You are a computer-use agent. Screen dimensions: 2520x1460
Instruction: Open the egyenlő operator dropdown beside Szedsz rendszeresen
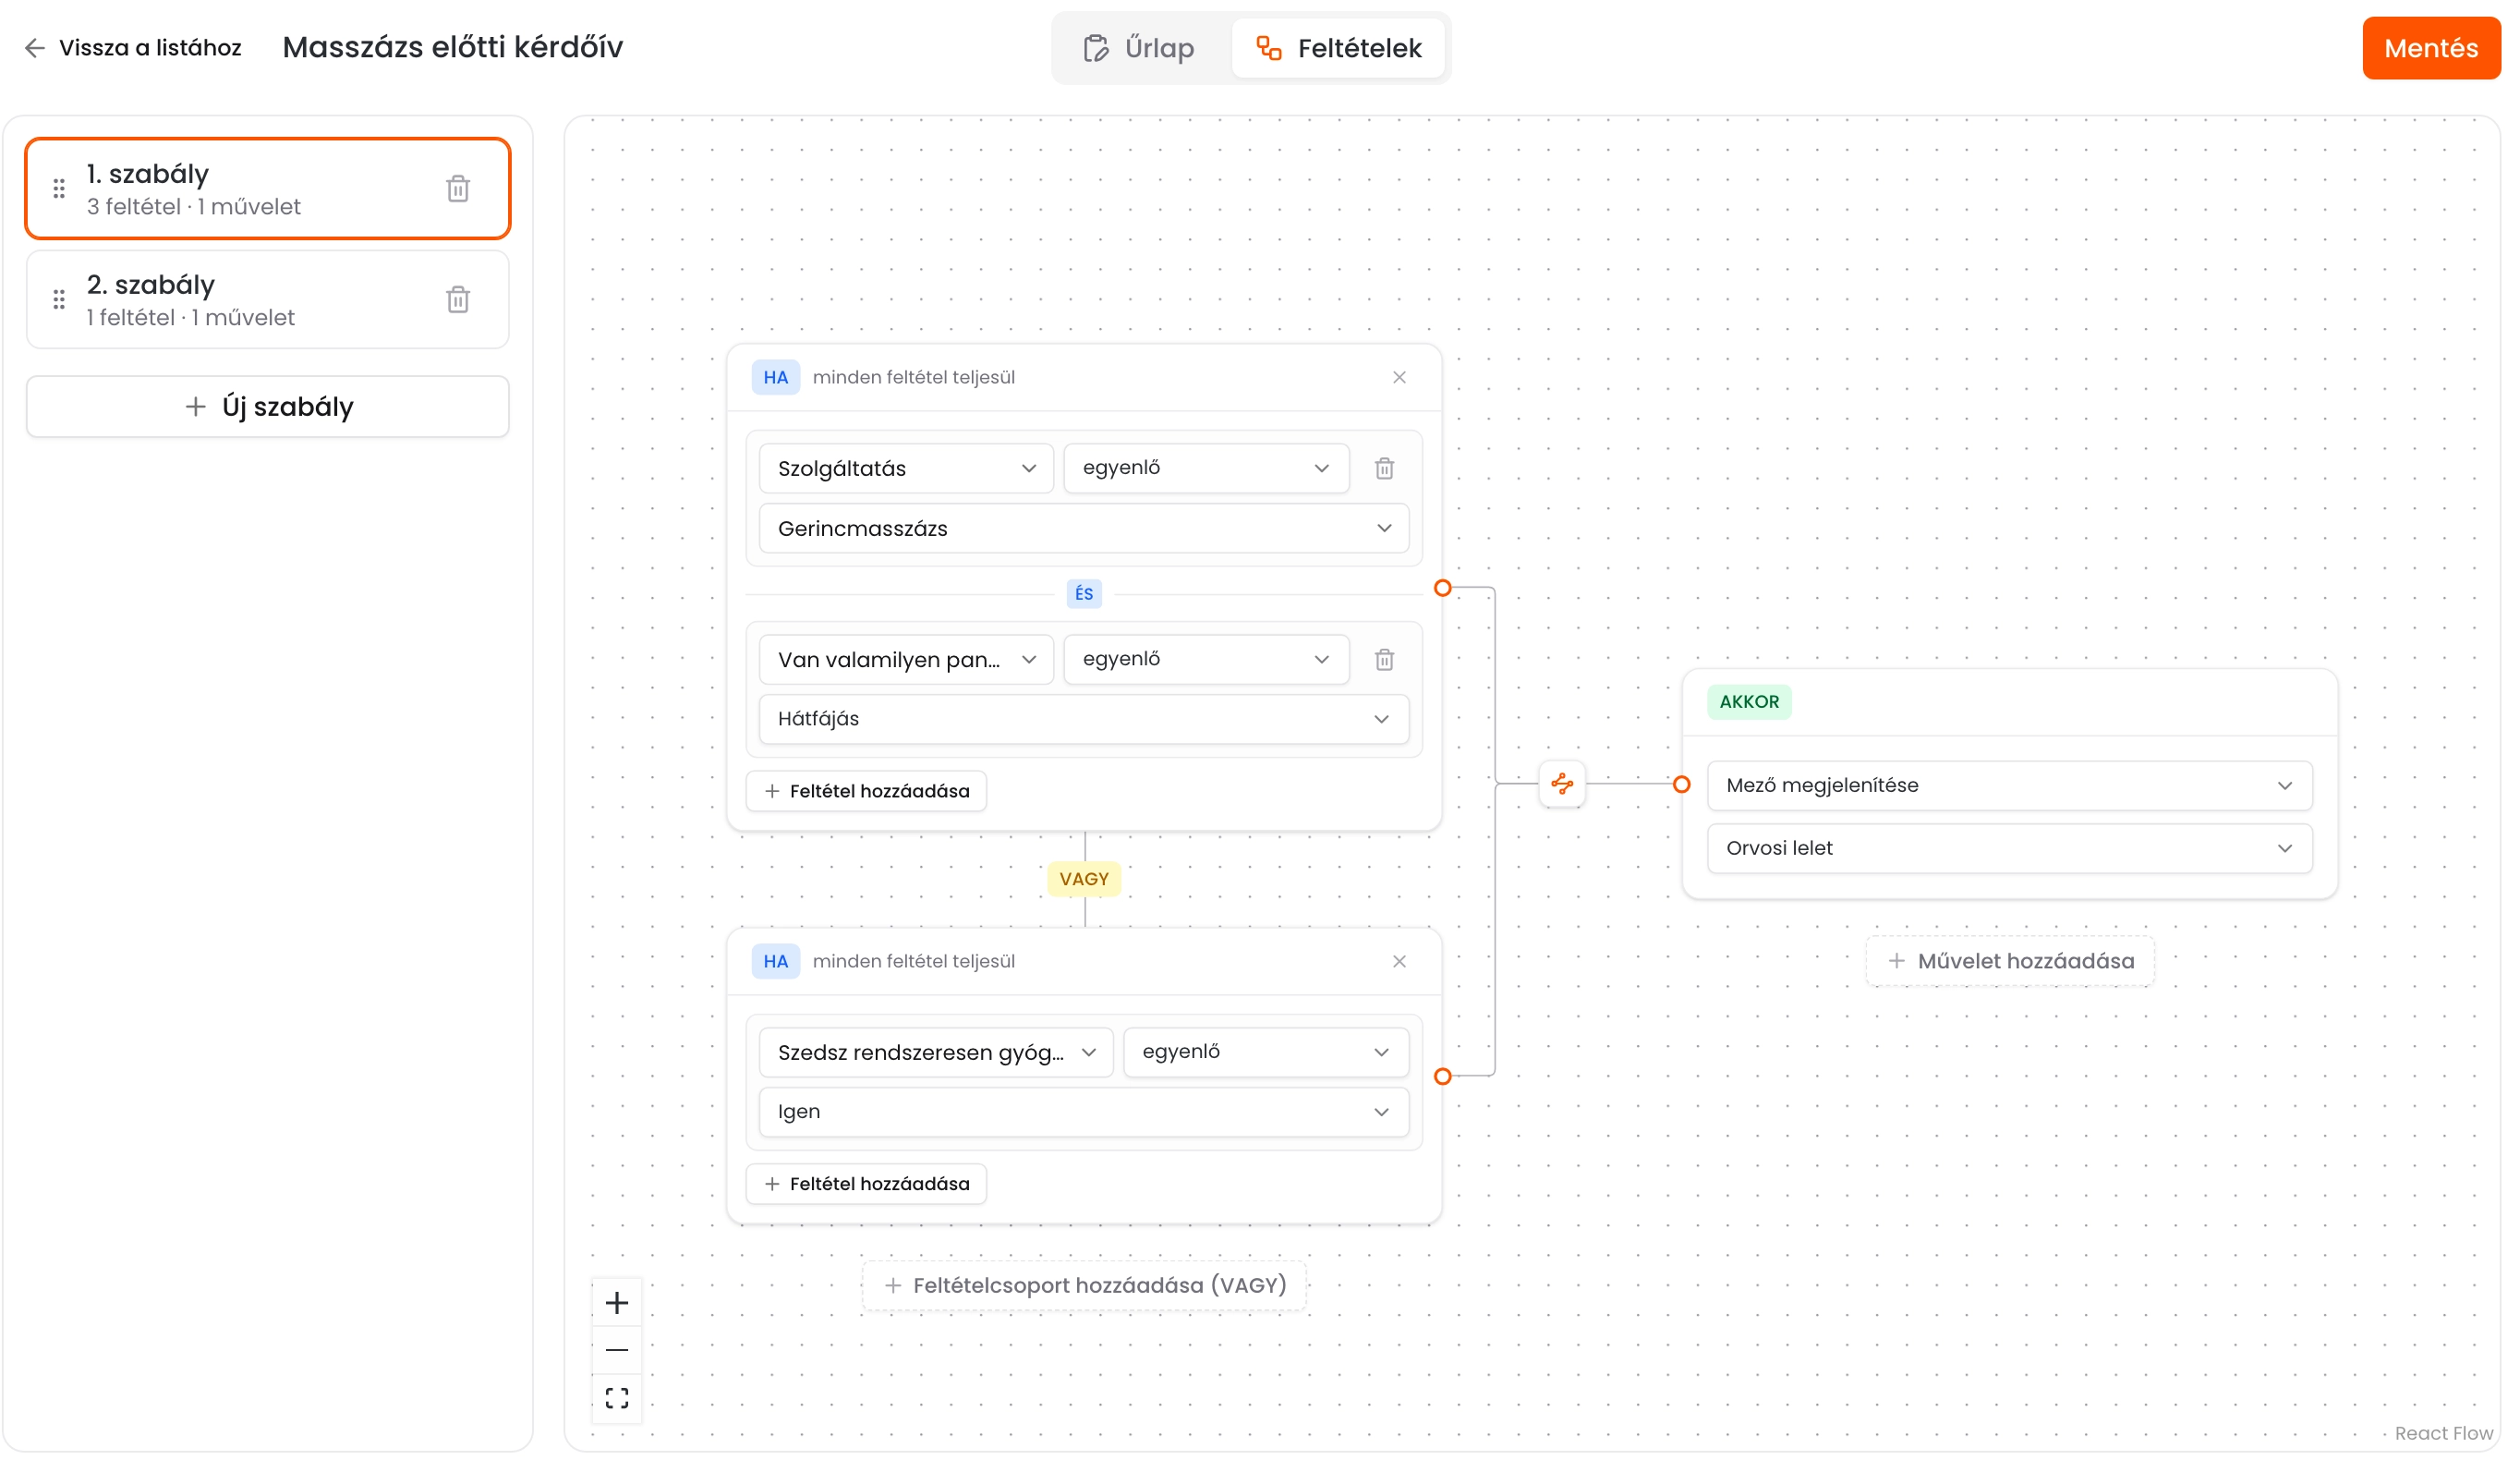(1266, 1052)
